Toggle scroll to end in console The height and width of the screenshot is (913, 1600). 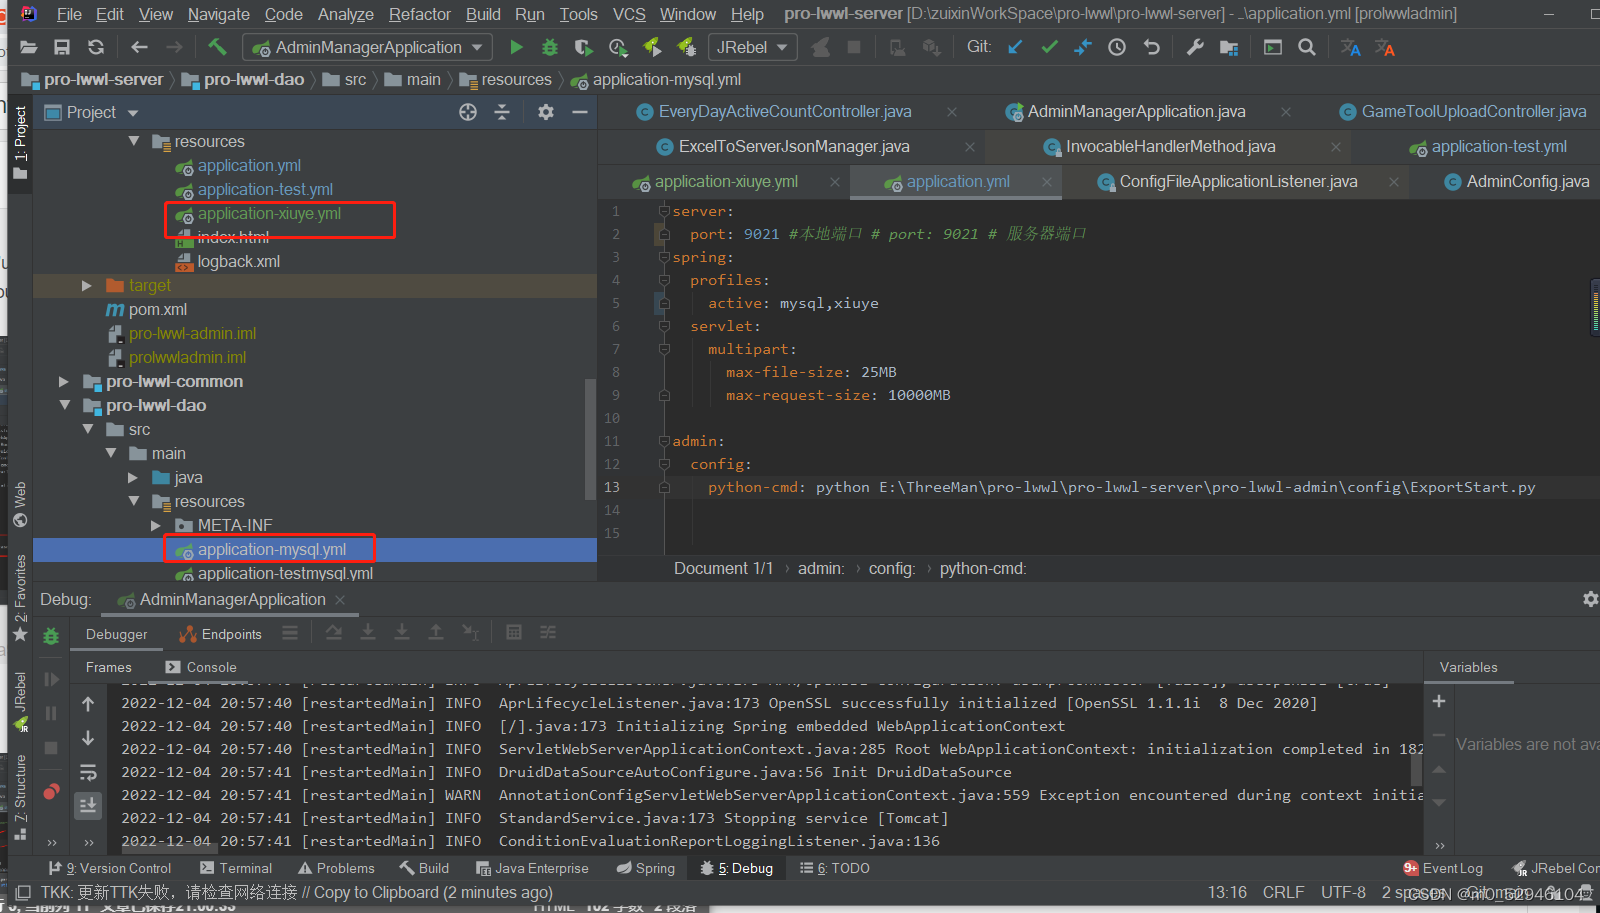[x=88, y=805]
